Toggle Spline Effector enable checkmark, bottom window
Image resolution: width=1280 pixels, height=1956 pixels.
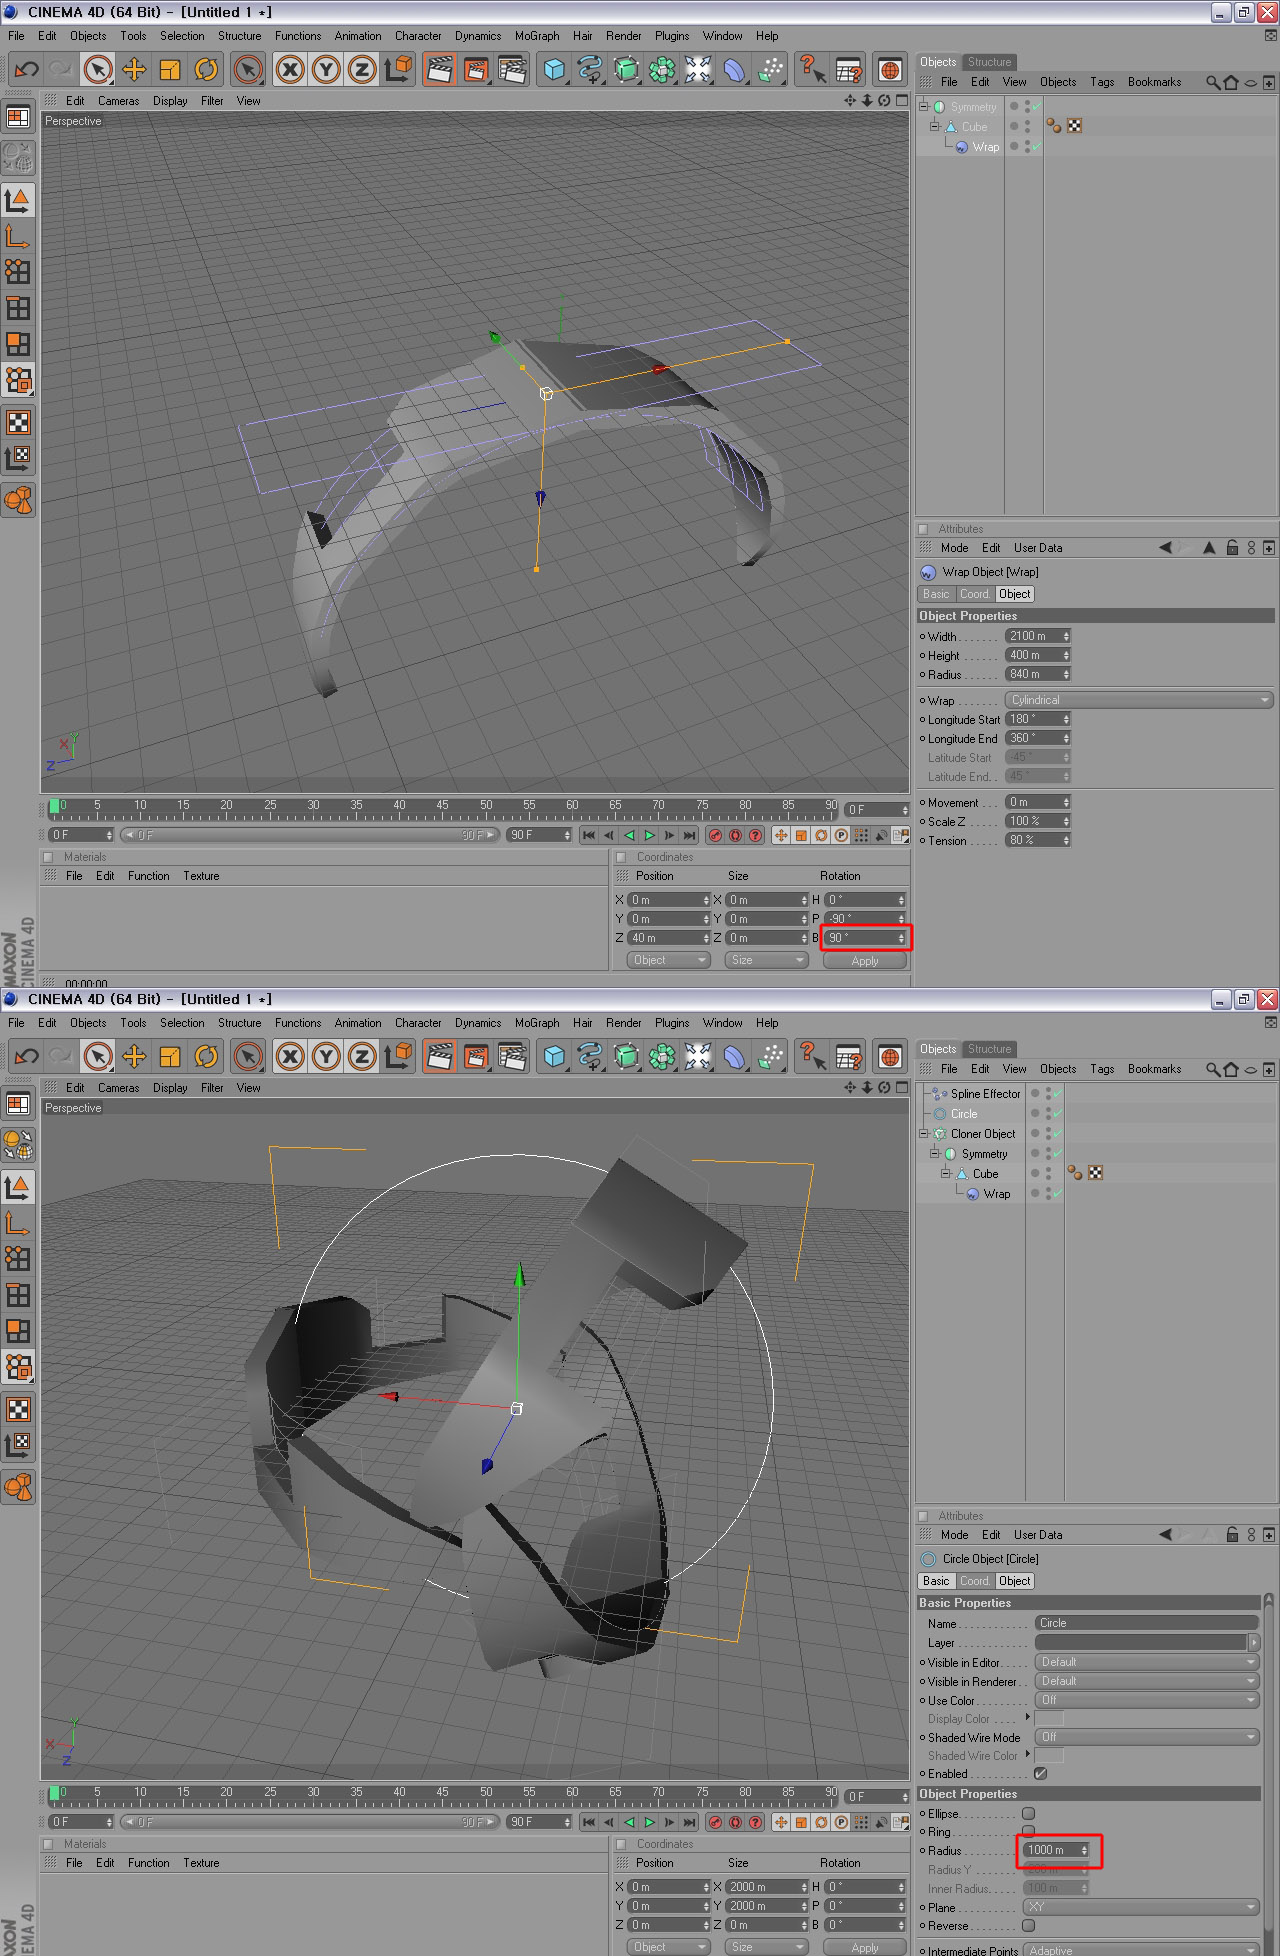point(1058,1094)
